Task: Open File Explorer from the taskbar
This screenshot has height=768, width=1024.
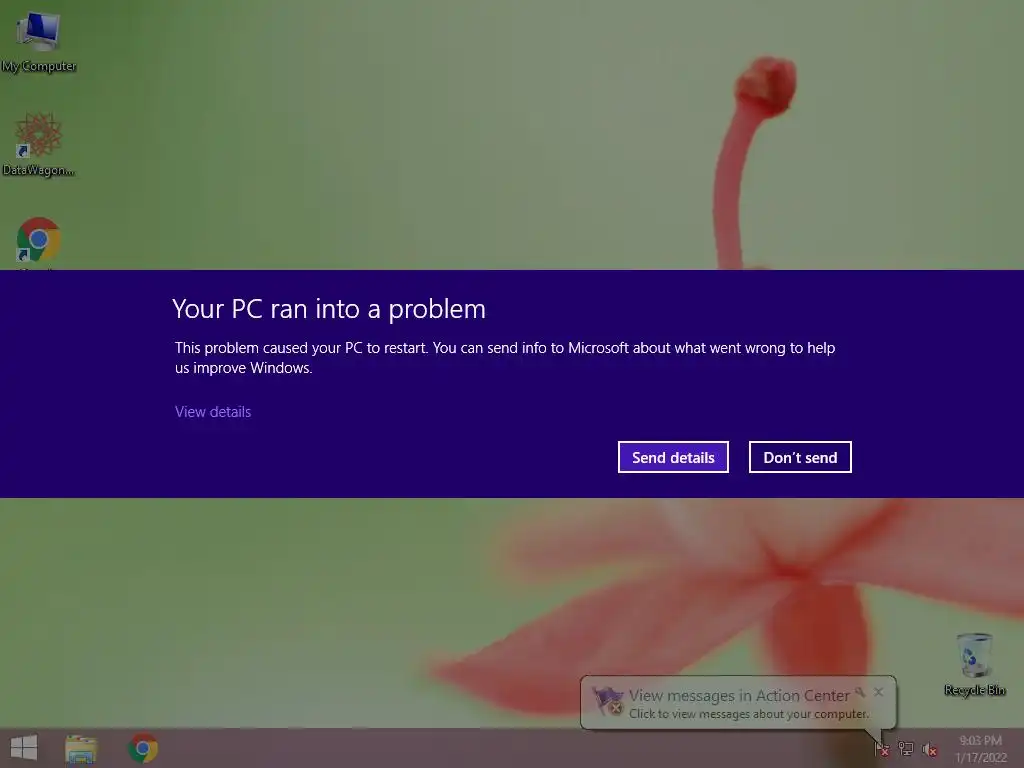Action: (81, 748)
